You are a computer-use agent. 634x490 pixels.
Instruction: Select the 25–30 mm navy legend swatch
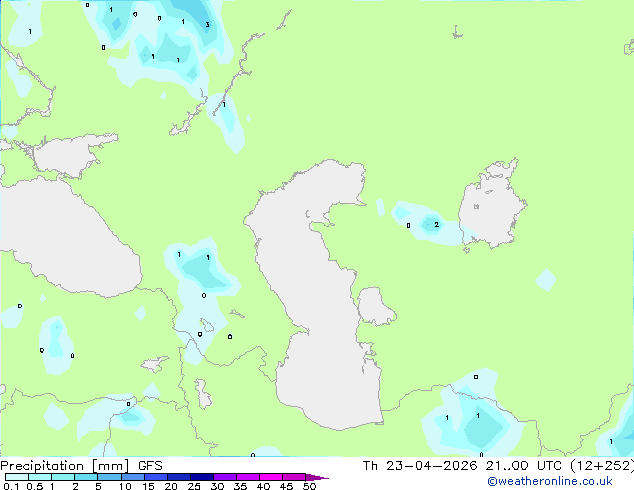point(201,477)
